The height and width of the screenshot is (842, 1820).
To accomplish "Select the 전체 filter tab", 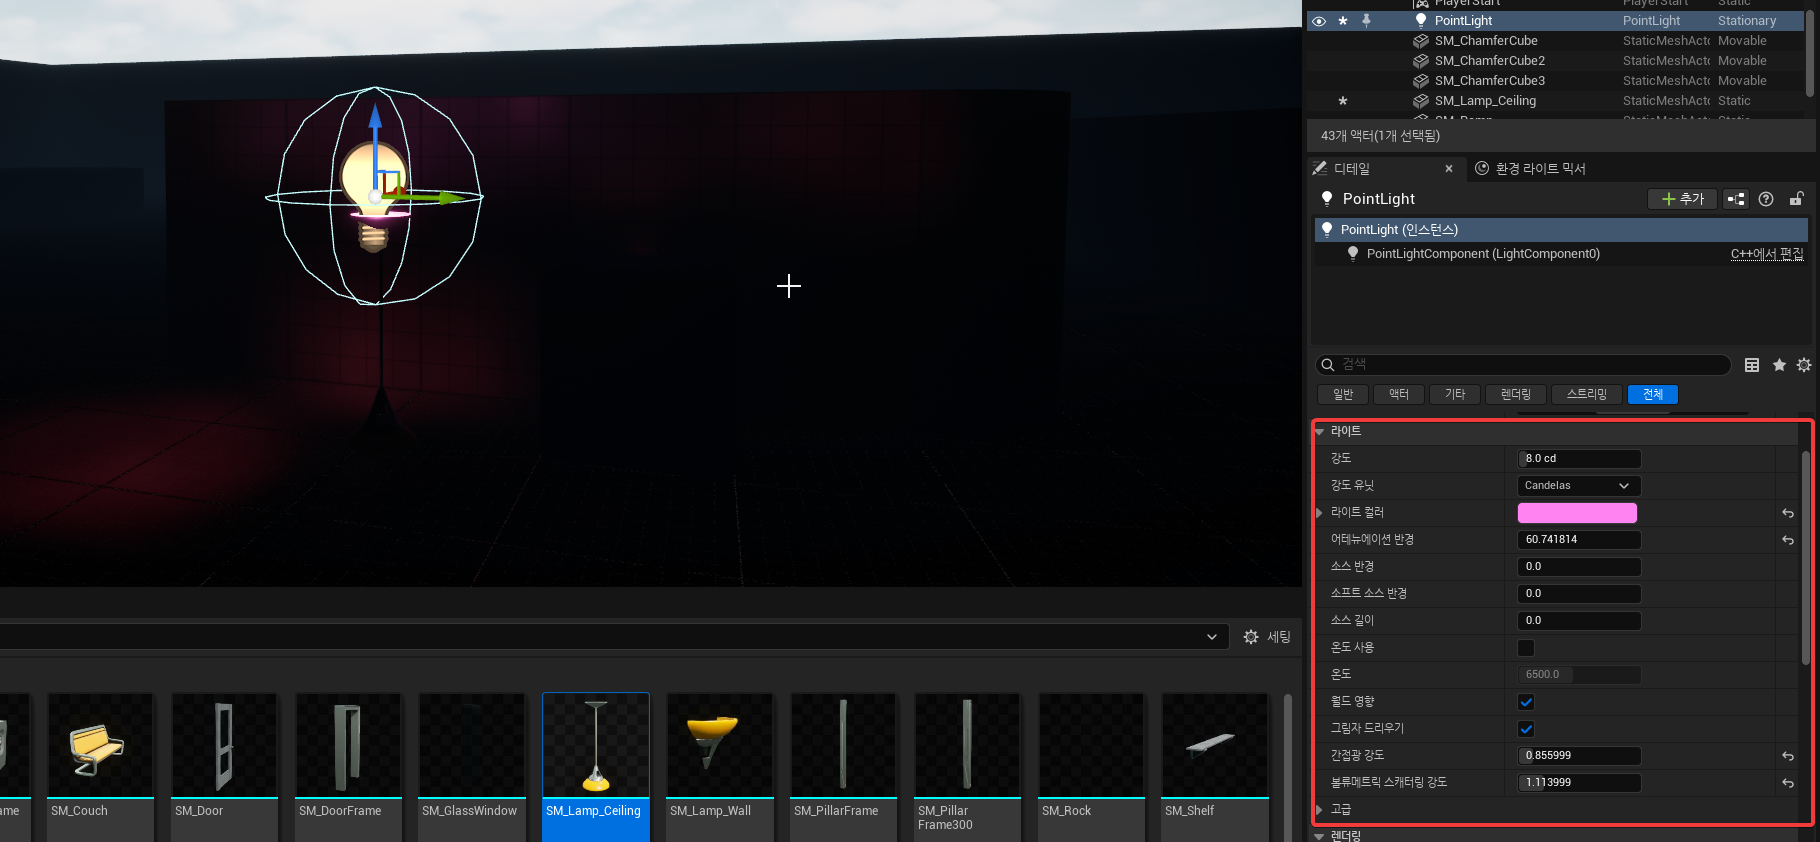I will (1653, 395).
